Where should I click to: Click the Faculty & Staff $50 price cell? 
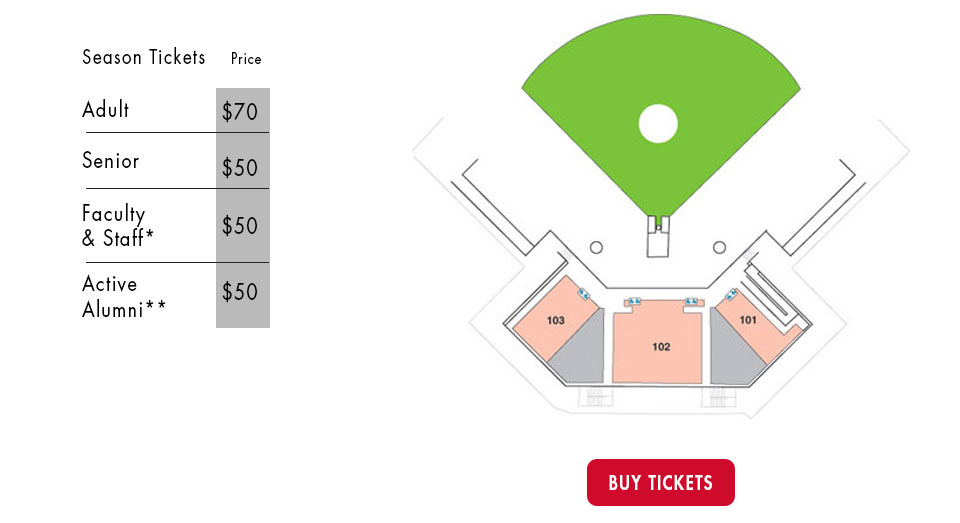(x=242, y=226)
